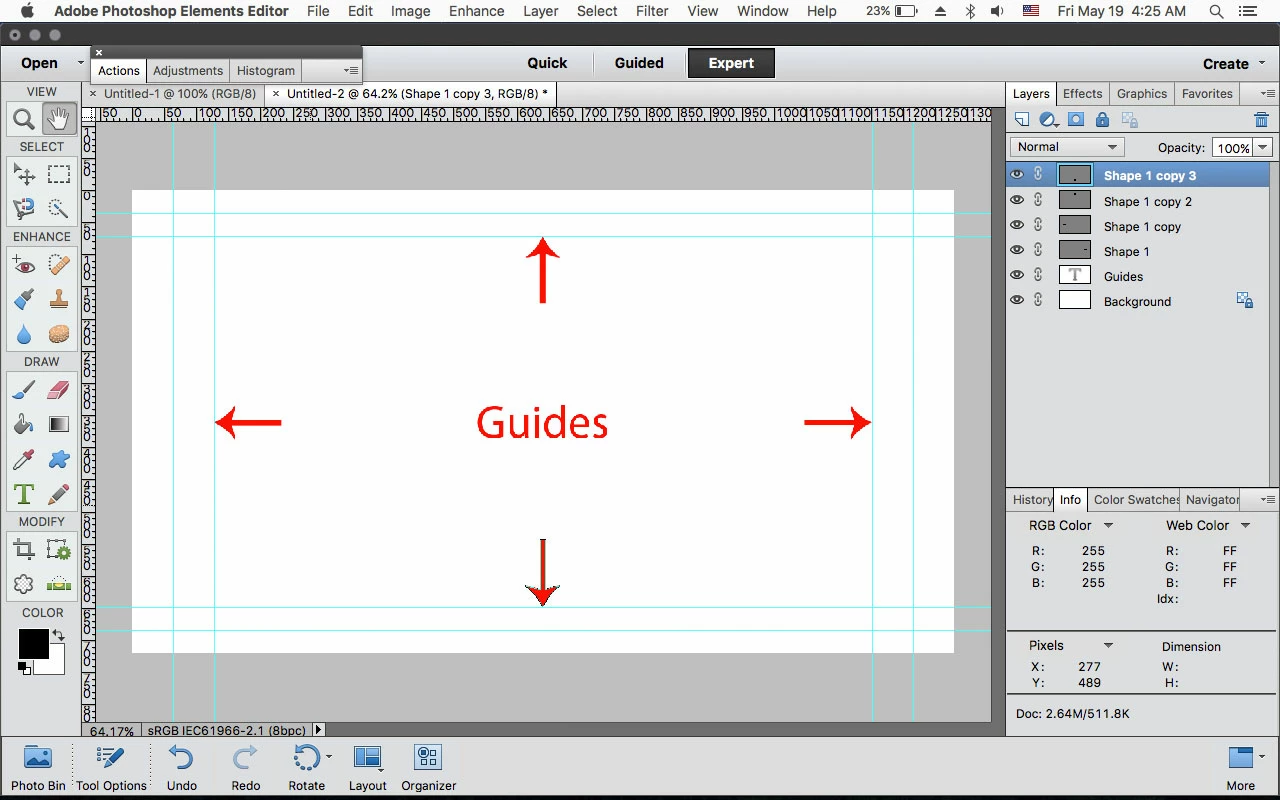1280x800 pixels.
Task: Select the Recompose tool
Action: point(59,549)
